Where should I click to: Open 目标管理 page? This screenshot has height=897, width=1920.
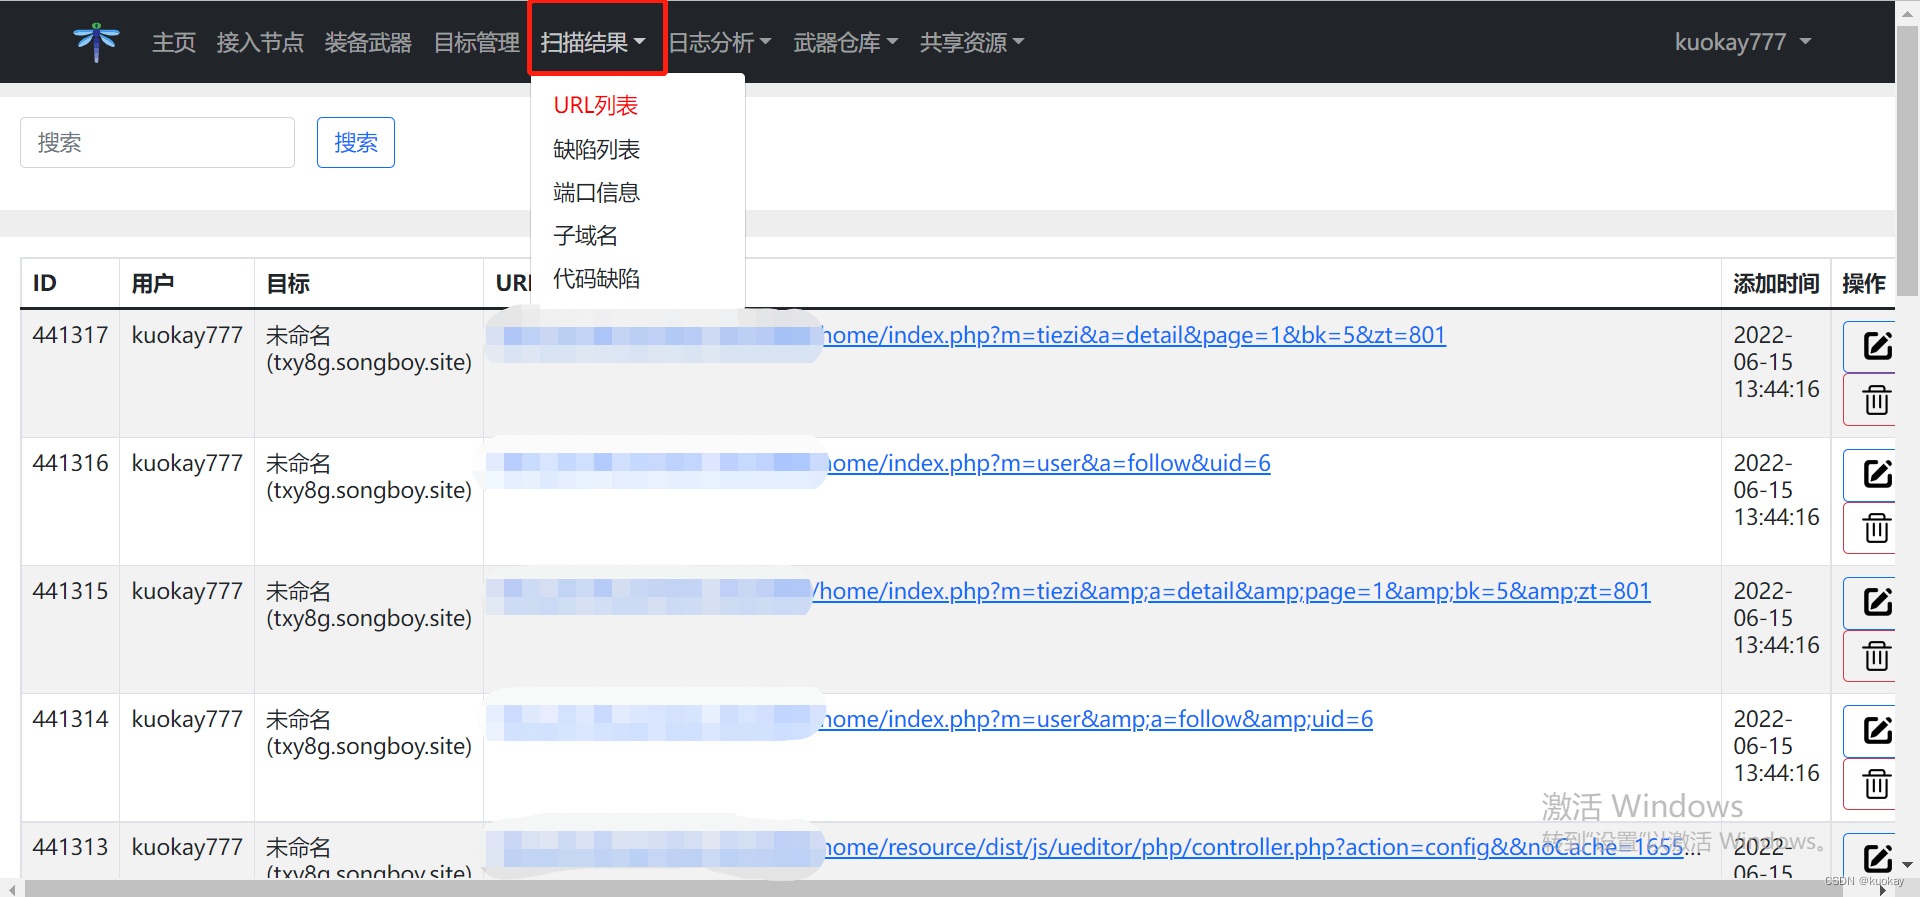tap(476, 42)
